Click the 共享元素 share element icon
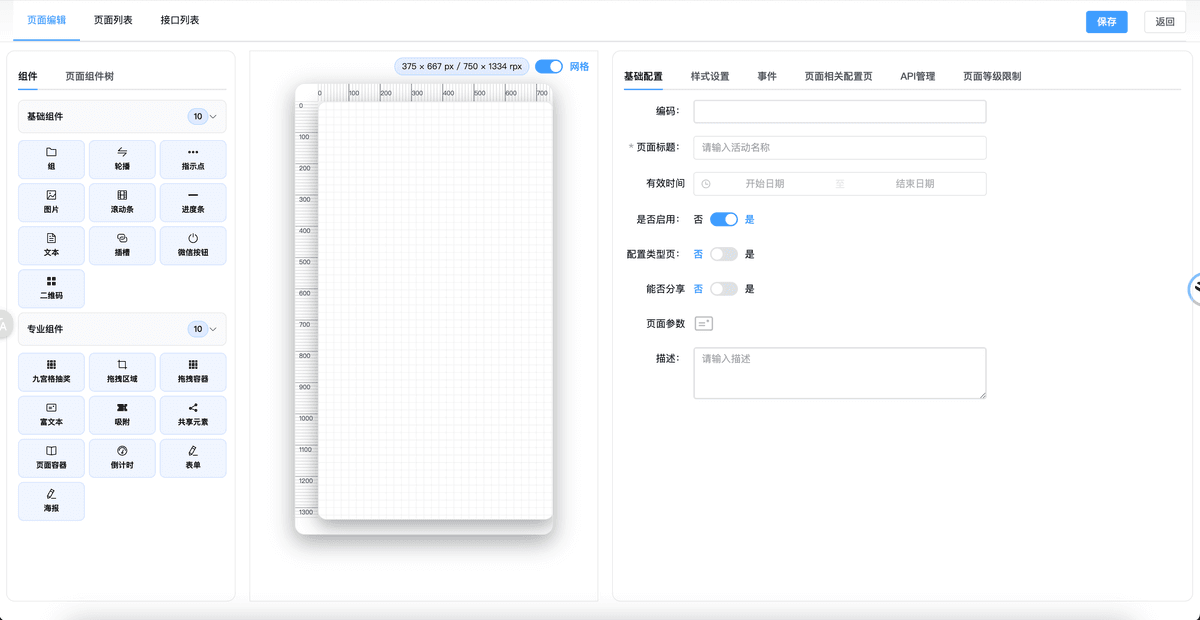The image size is (1200, 620). (x=193, y=414)
